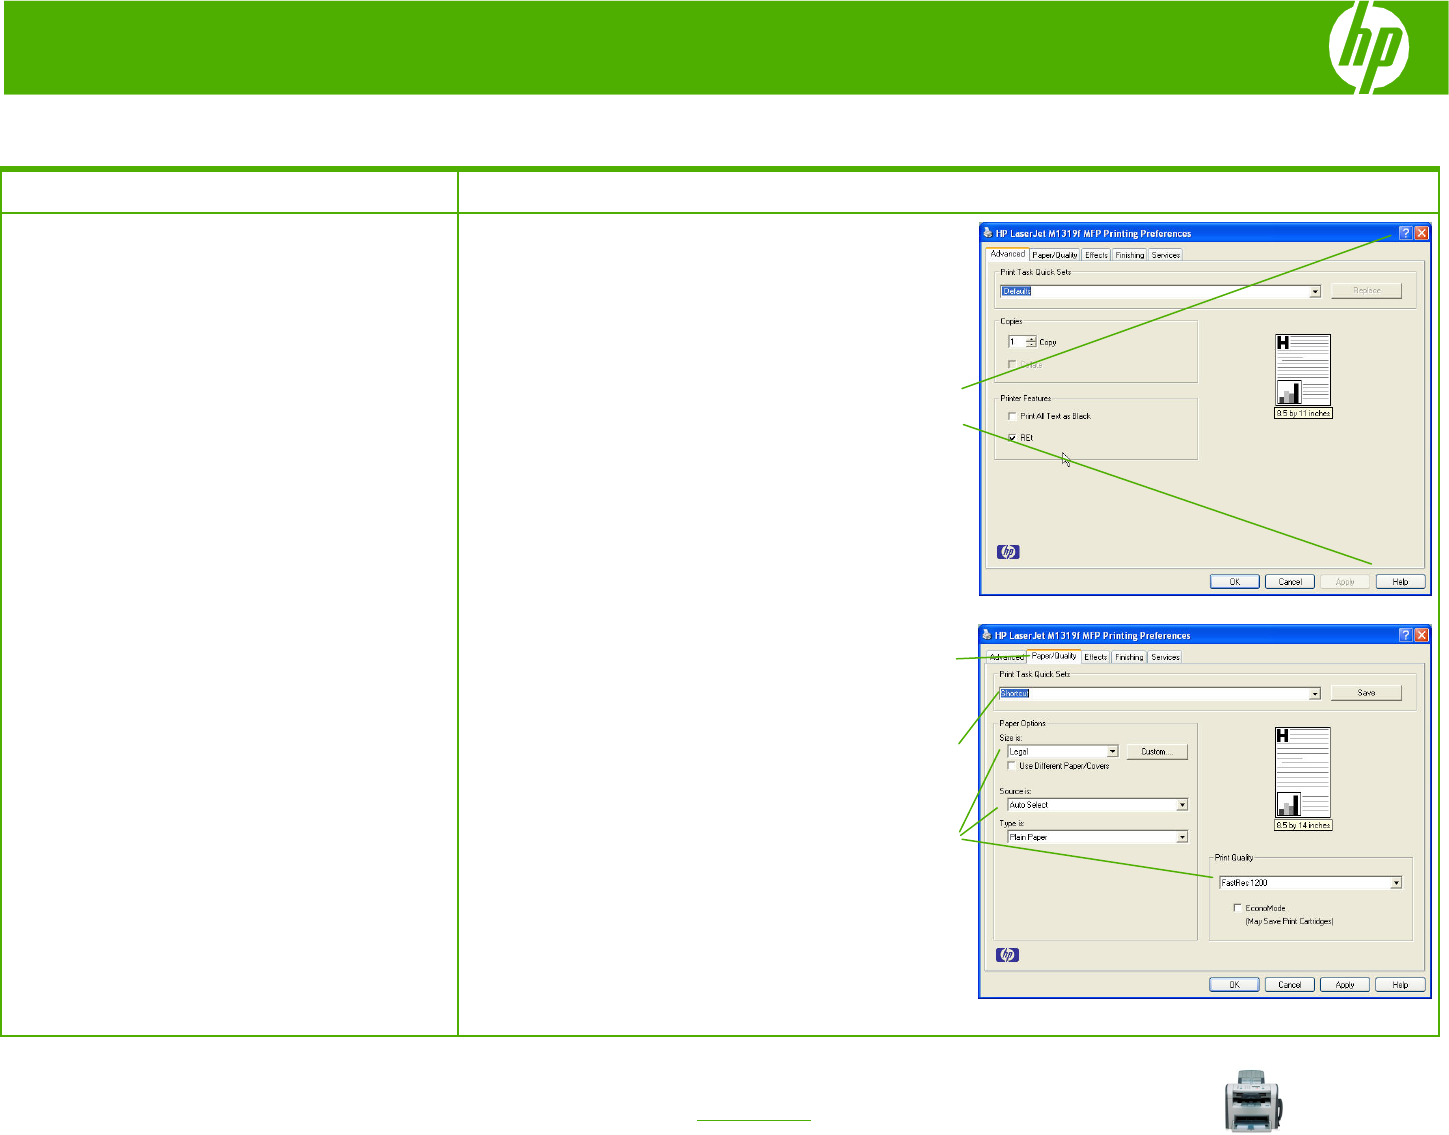Open Effects tab in the dialog showing Advanced

(x=1096, y=255)
